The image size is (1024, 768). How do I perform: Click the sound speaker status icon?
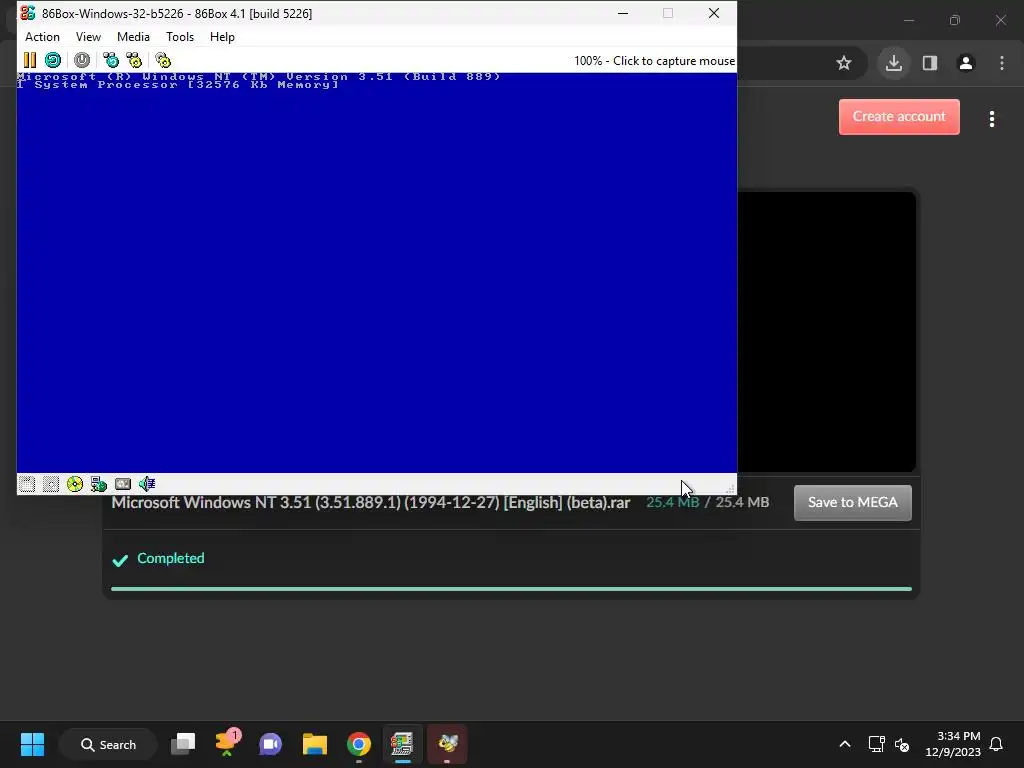tap(147, 484)
